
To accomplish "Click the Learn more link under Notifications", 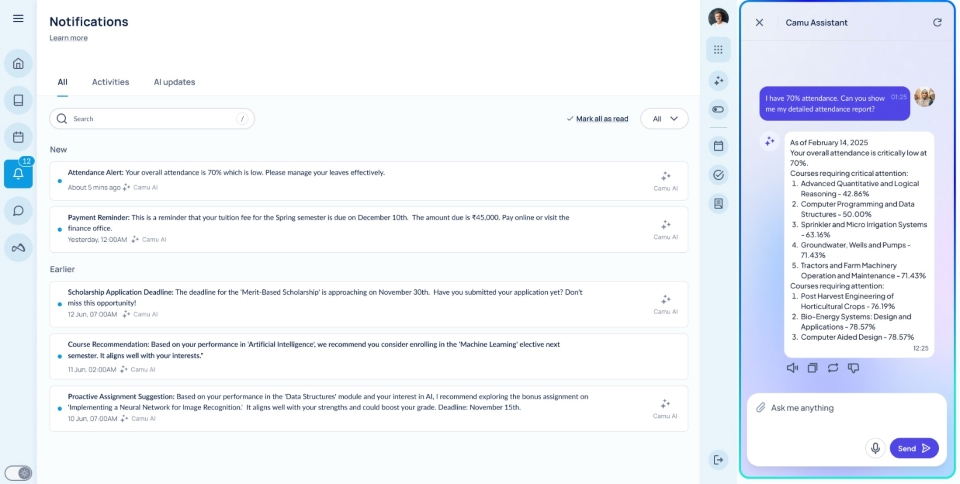I will [x=68, y=38].
